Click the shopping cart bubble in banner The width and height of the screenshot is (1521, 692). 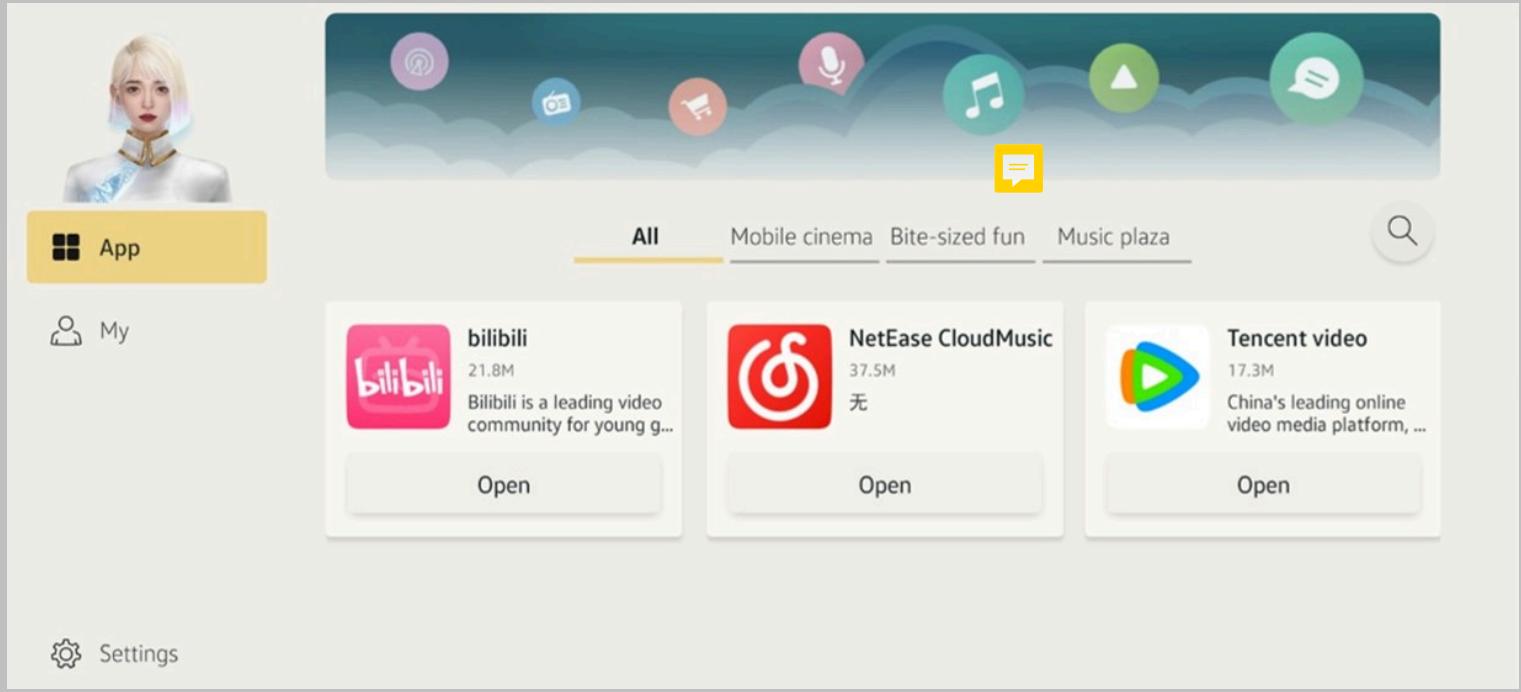(697, 106)
